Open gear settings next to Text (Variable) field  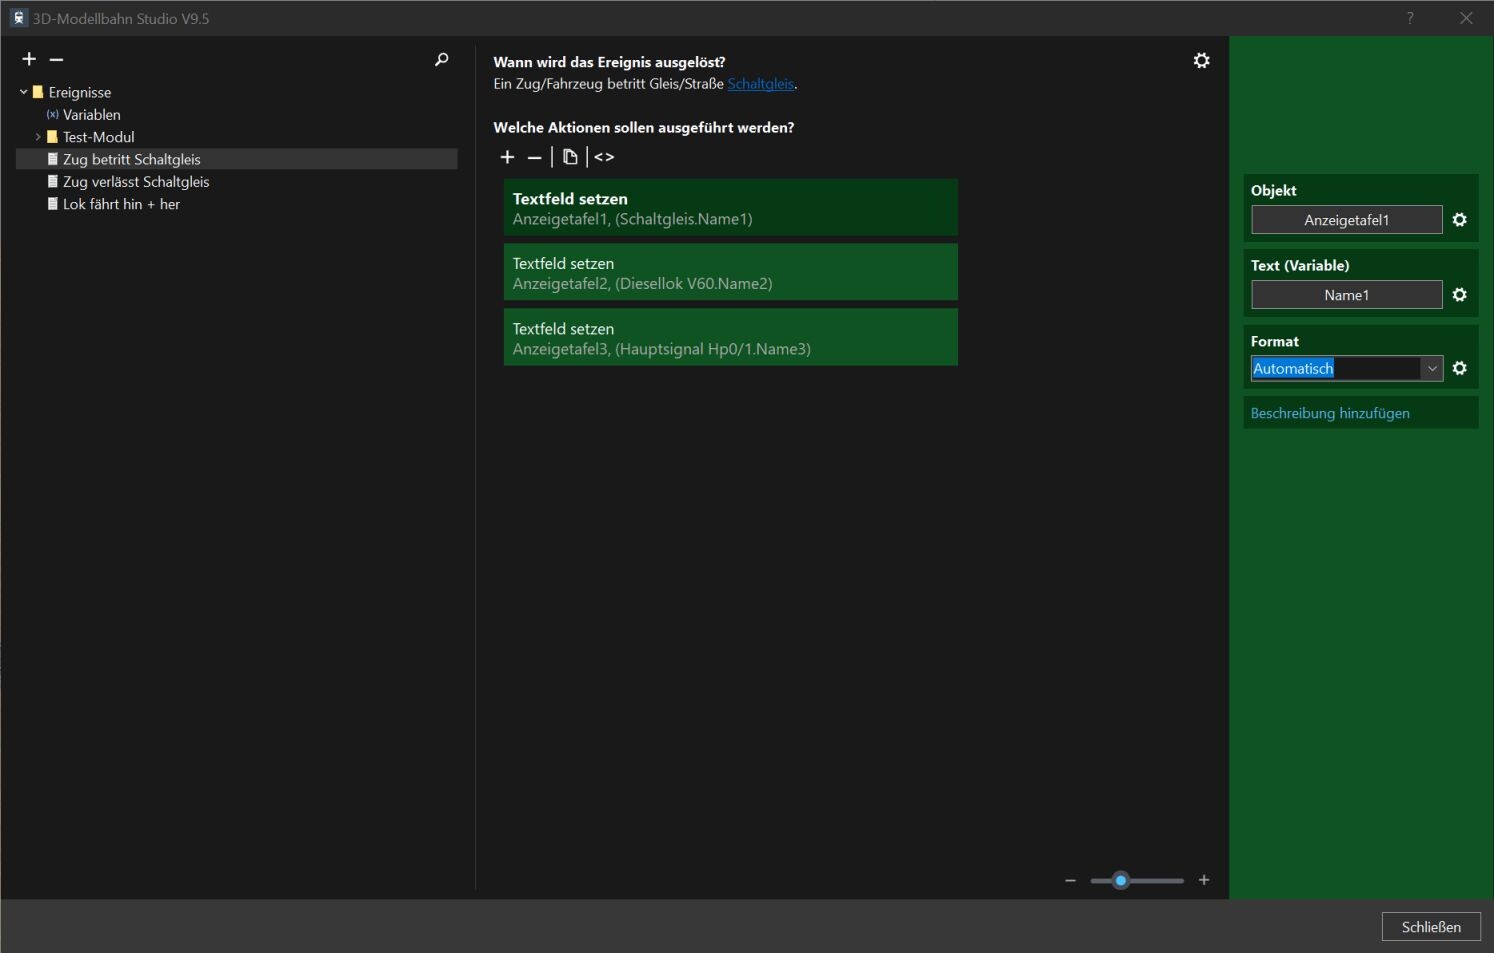(1459, 295)
